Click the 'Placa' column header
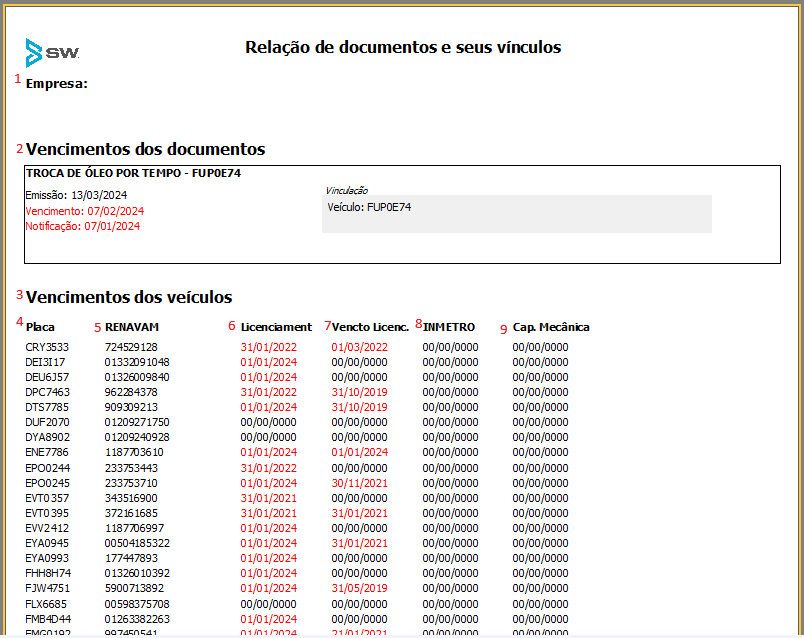 [x=40, y=327]
